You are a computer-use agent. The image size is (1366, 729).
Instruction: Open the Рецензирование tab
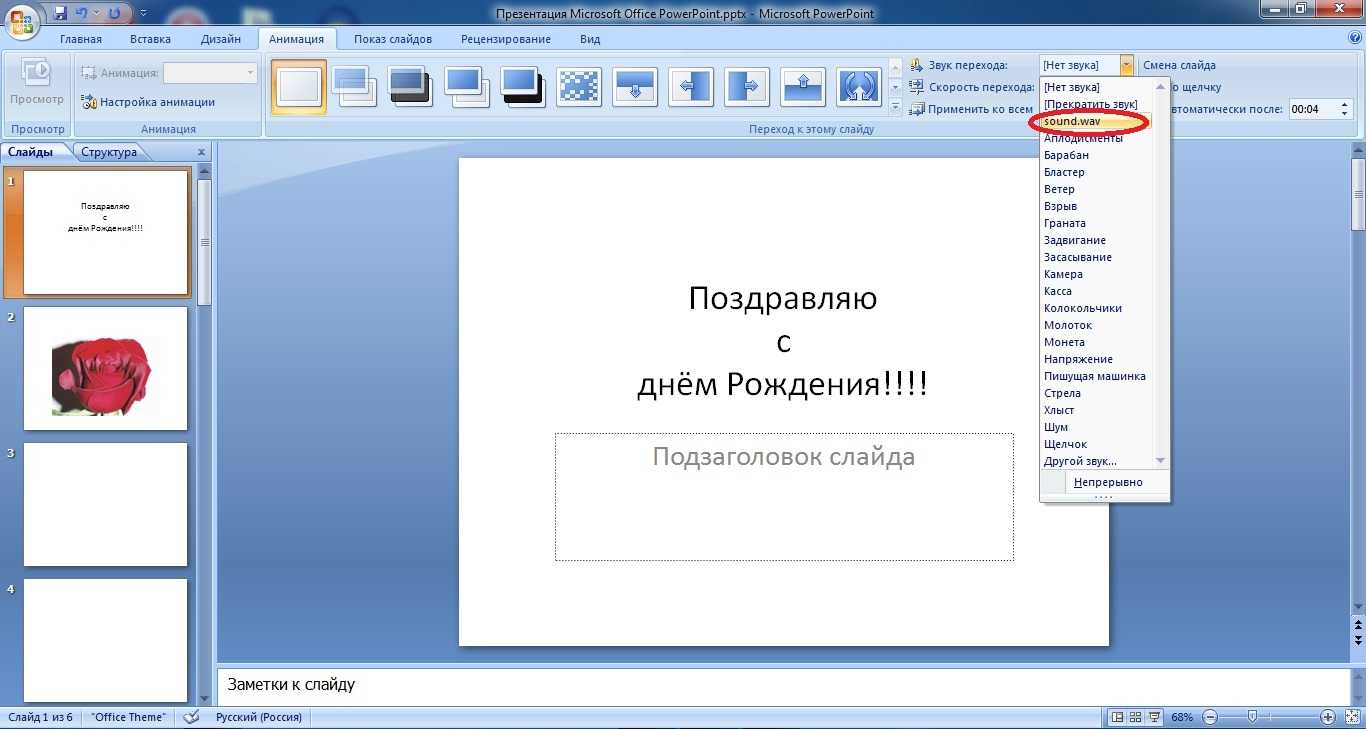(x=506, y=39)
